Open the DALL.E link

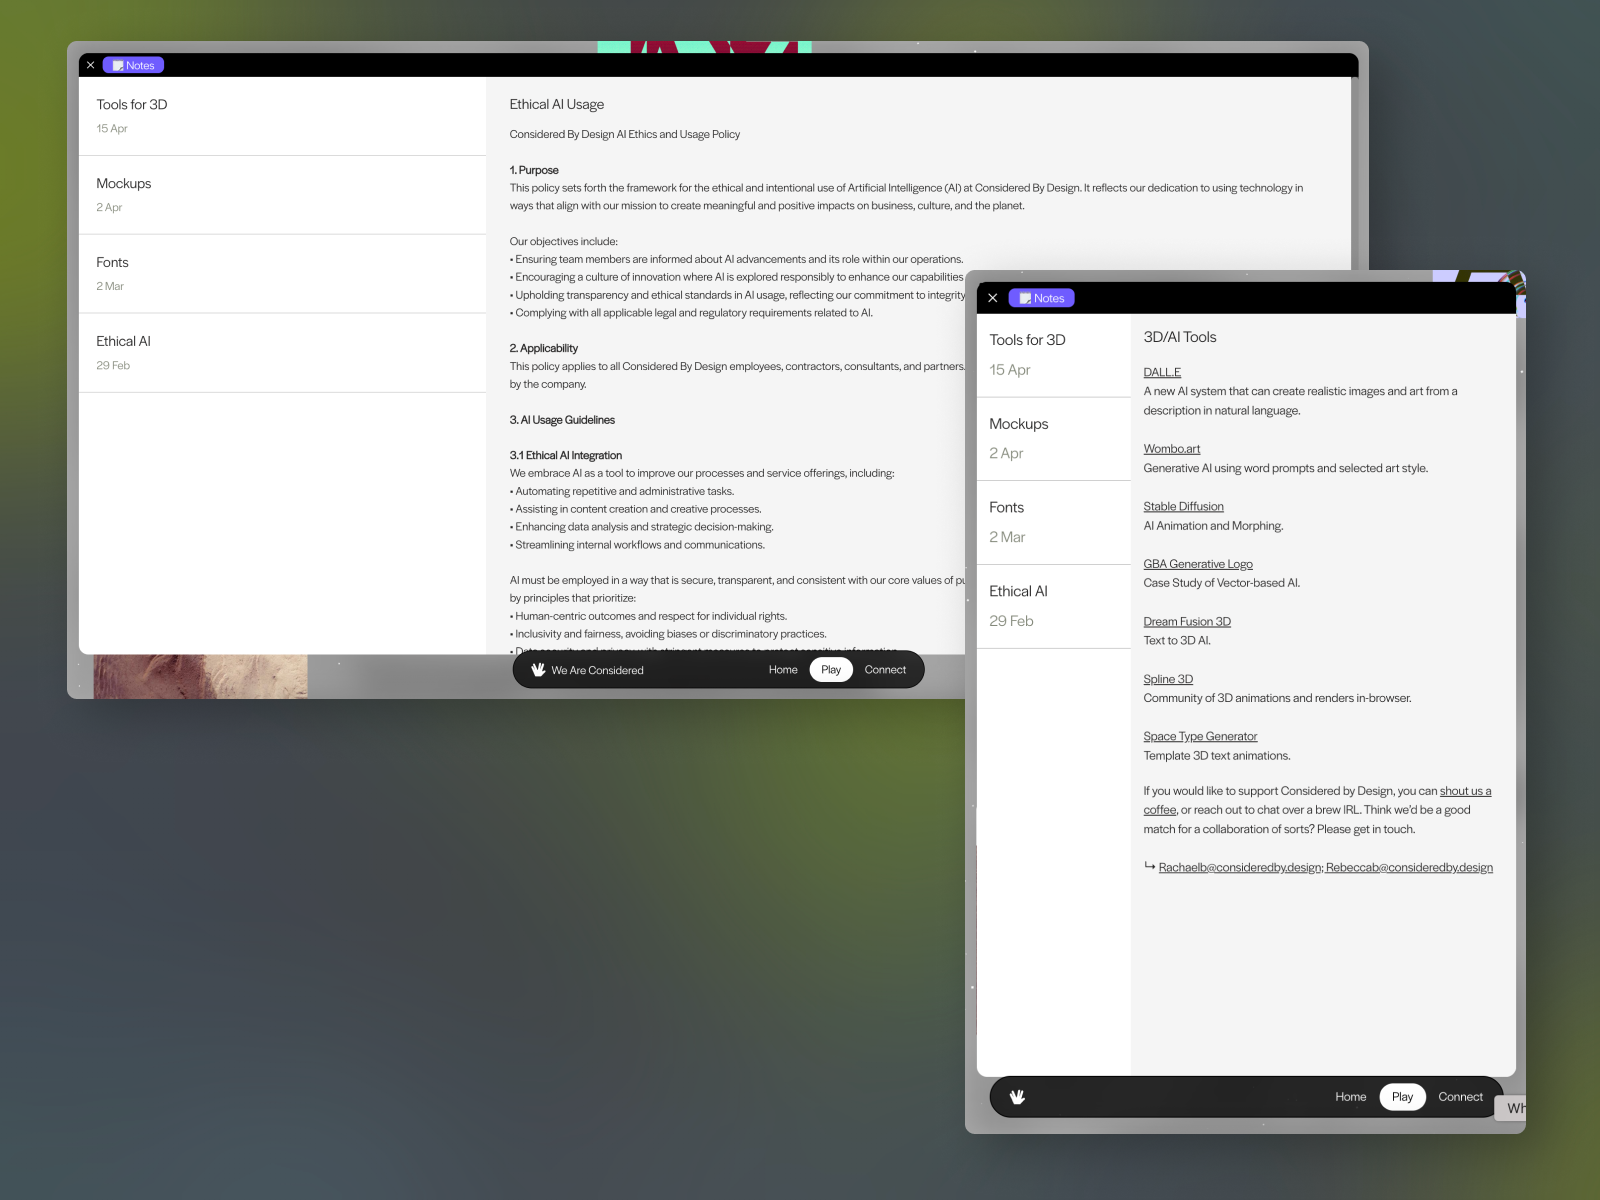[1162, 372]
